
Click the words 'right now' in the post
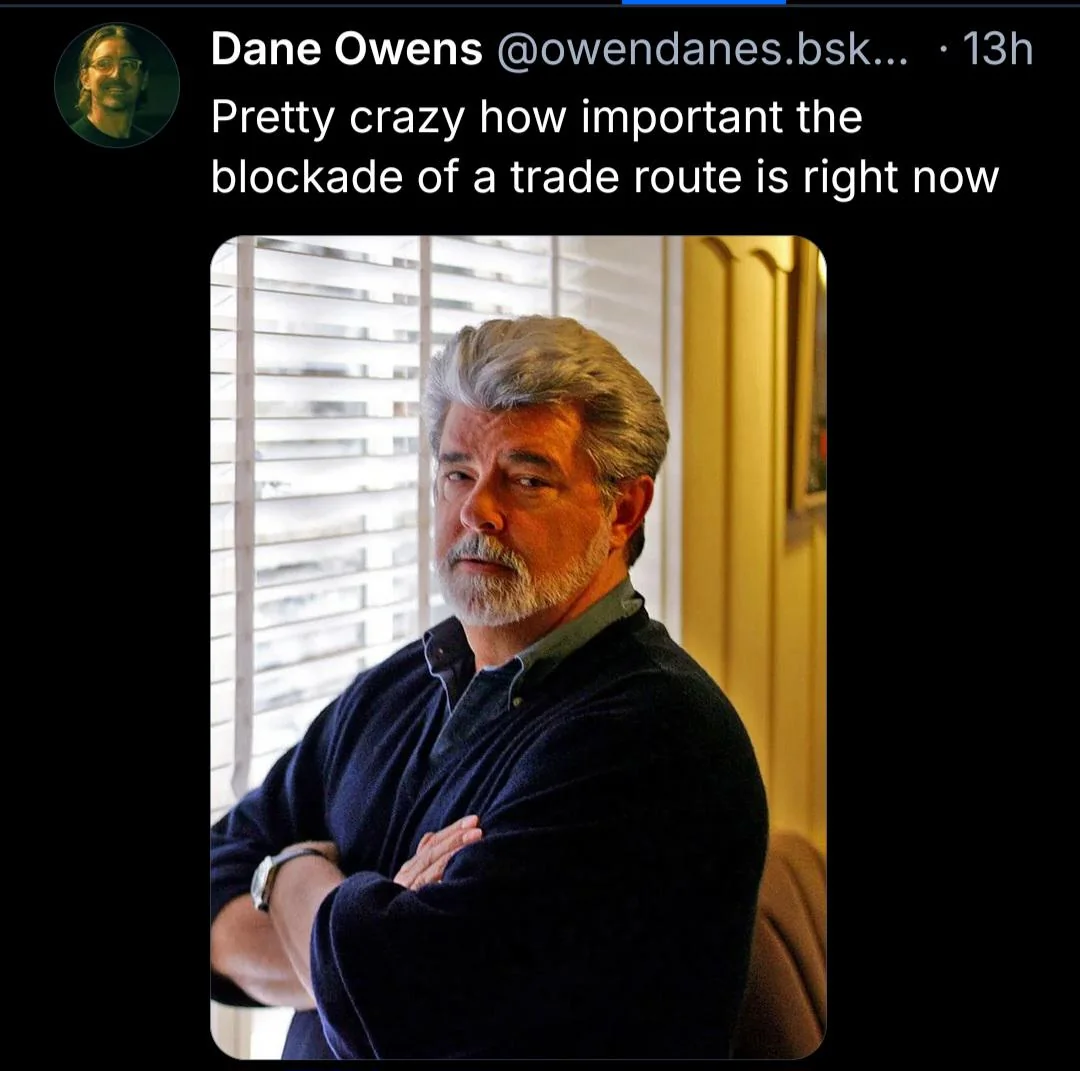[x=901, y=178]
